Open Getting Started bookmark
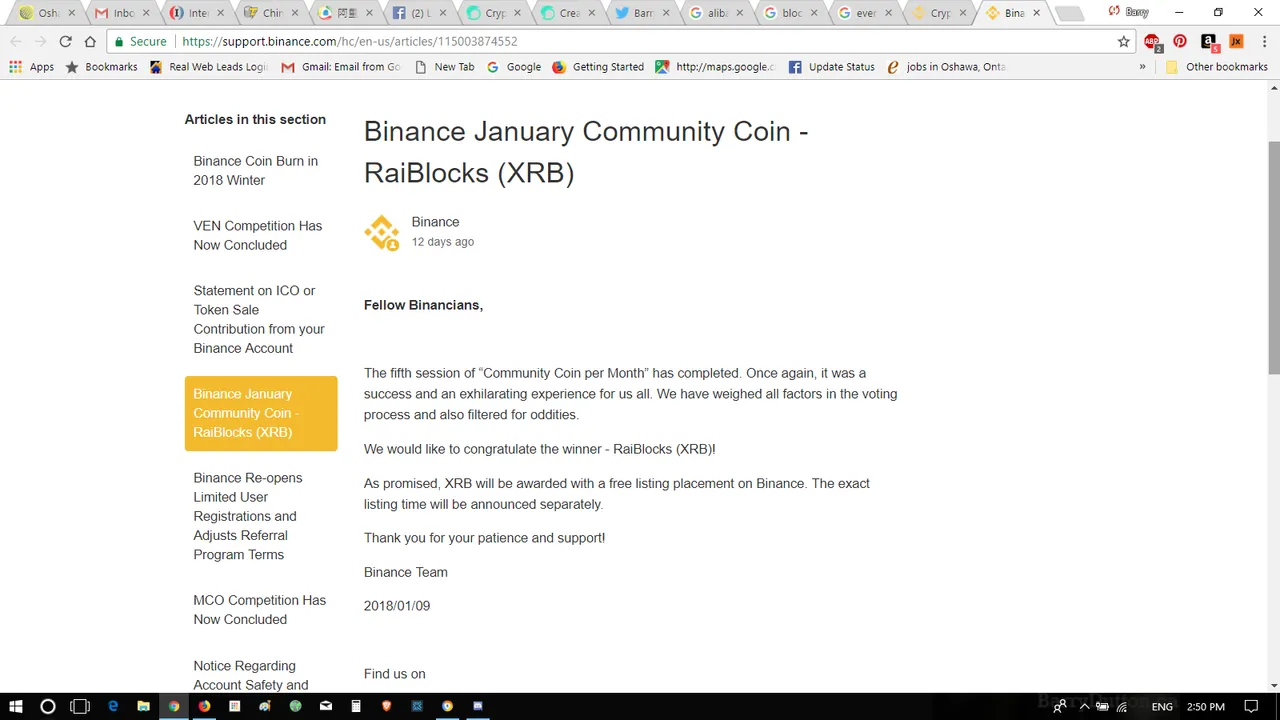The width and height of the screenshot is (1280, 720). [597, 67]
